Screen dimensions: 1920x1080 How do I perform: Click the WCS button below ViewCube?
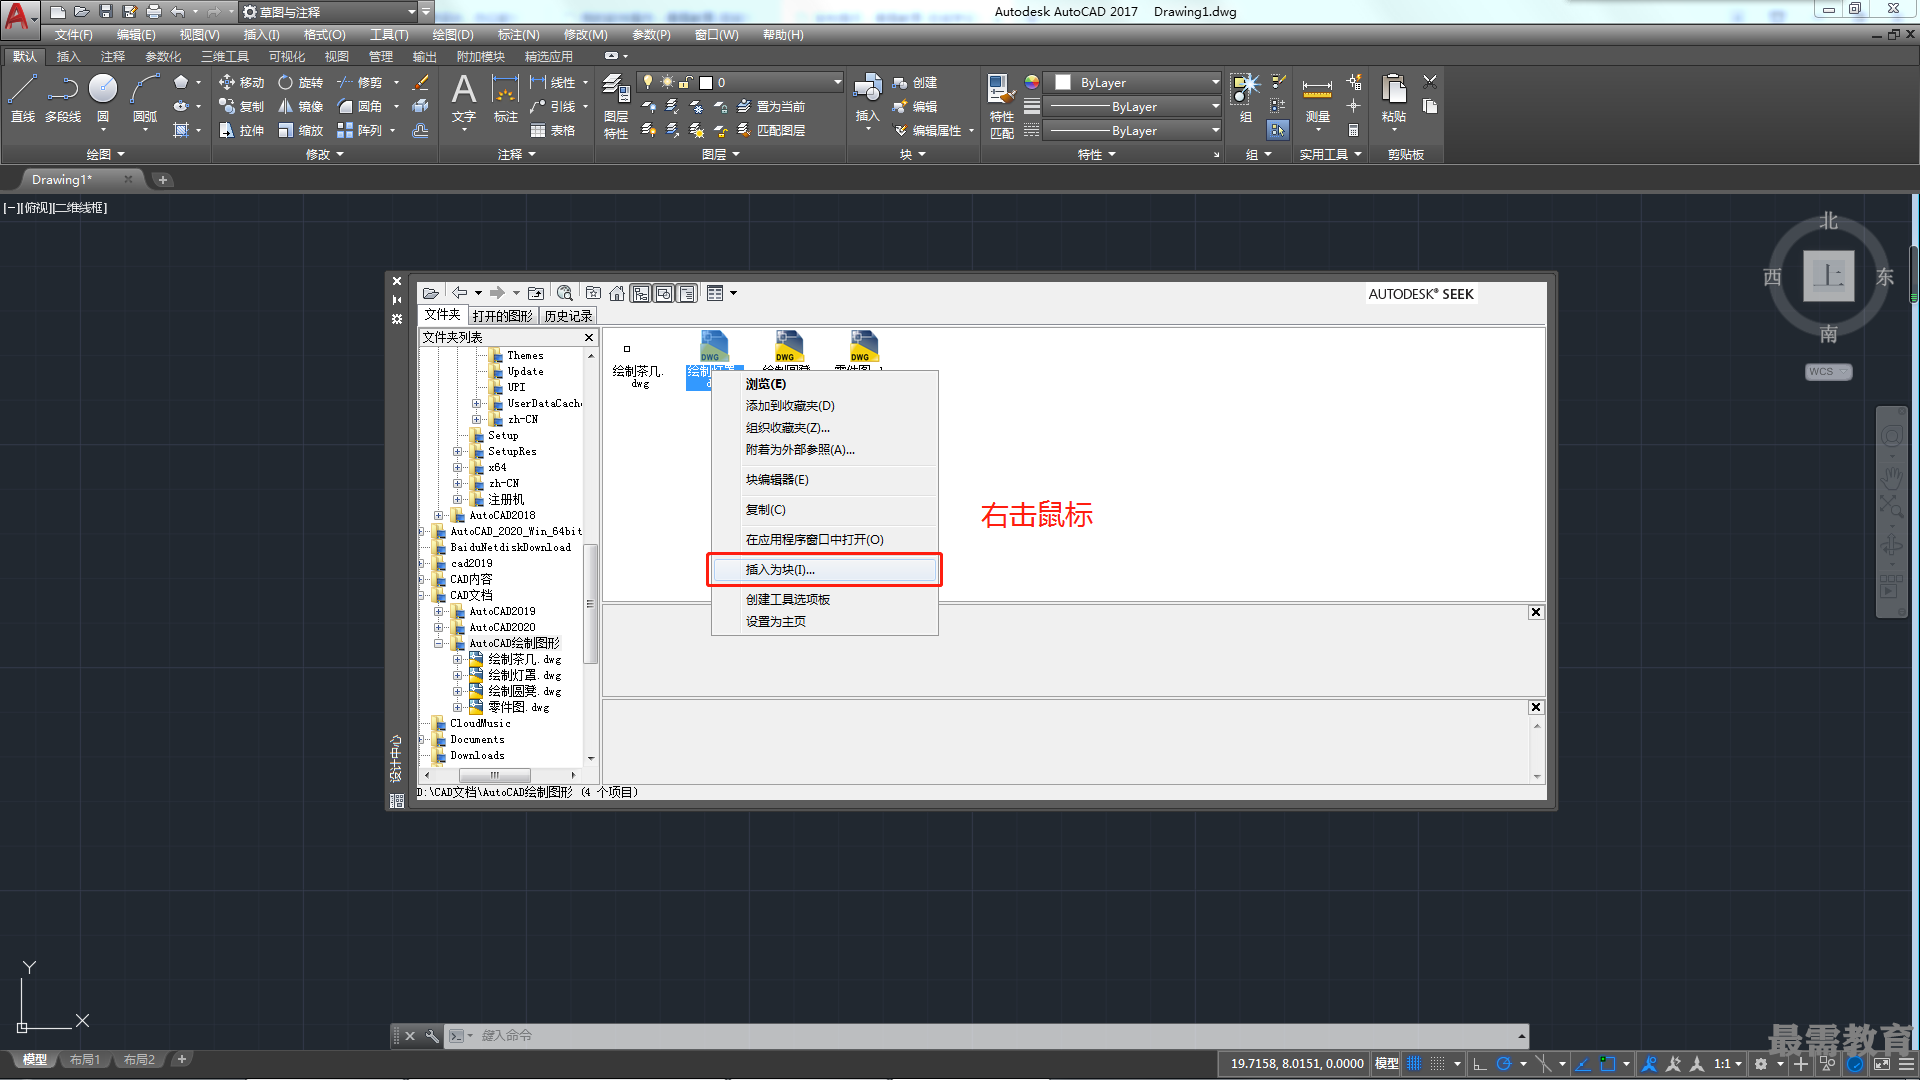[x=1828, y=372]
